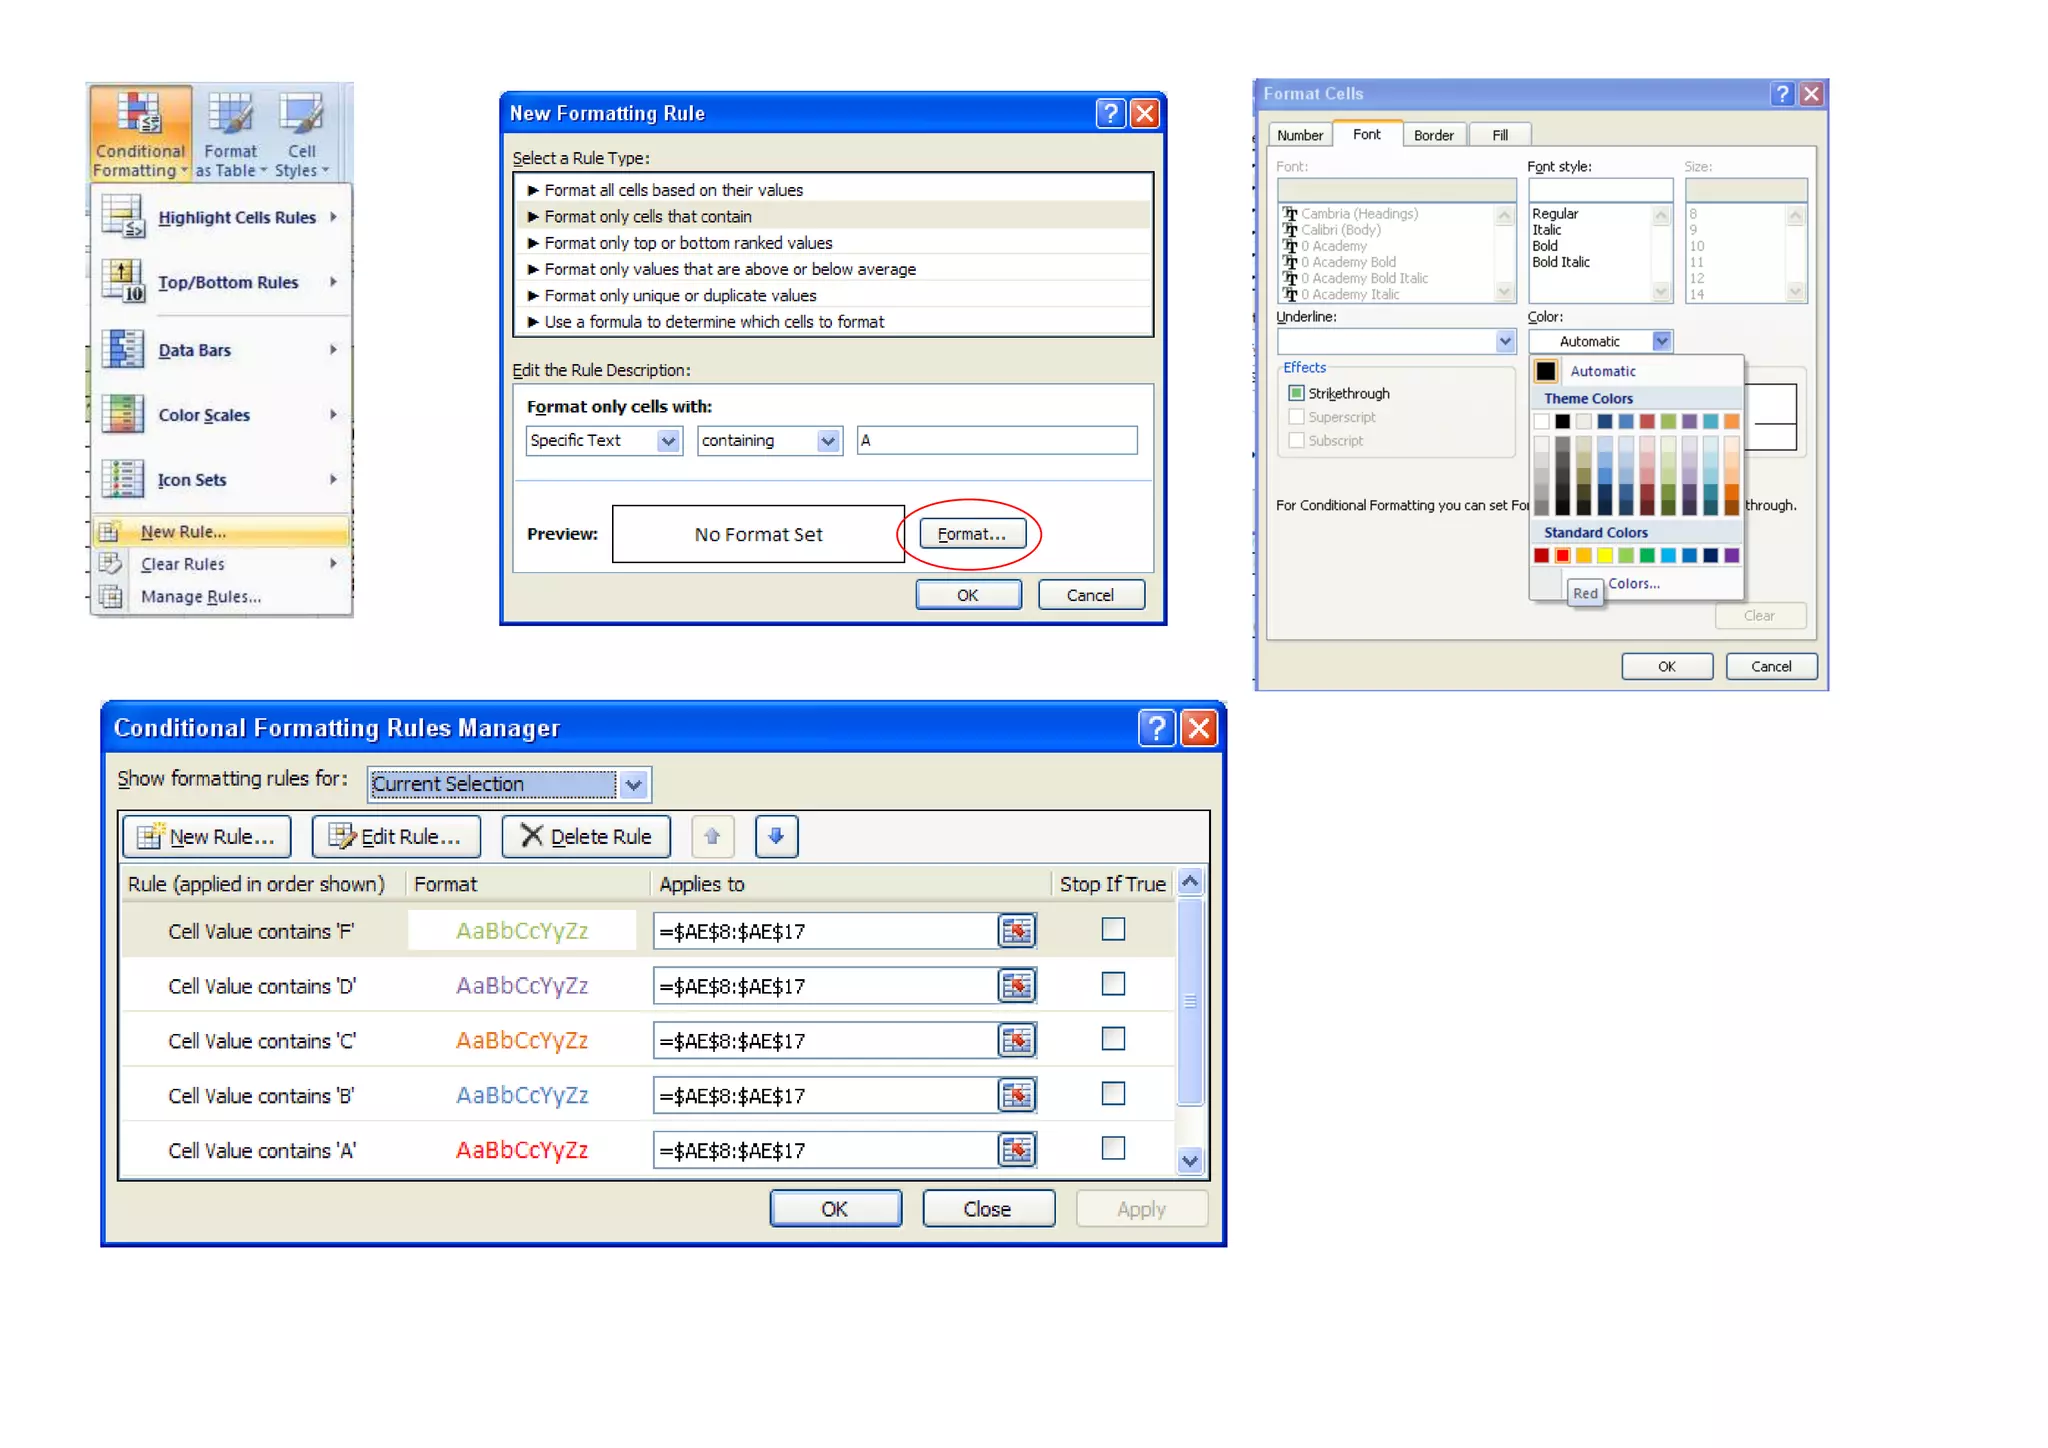Click the text field containing 'A'
The image size is (2048, 1448).
click(x=997, y=440)
